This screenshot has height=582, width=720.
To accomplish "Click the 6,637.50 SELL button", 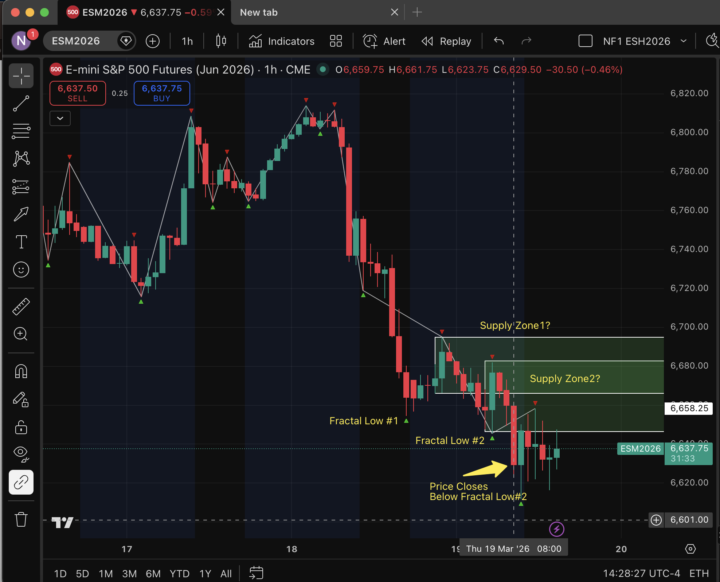I will [x=78, y=93].
